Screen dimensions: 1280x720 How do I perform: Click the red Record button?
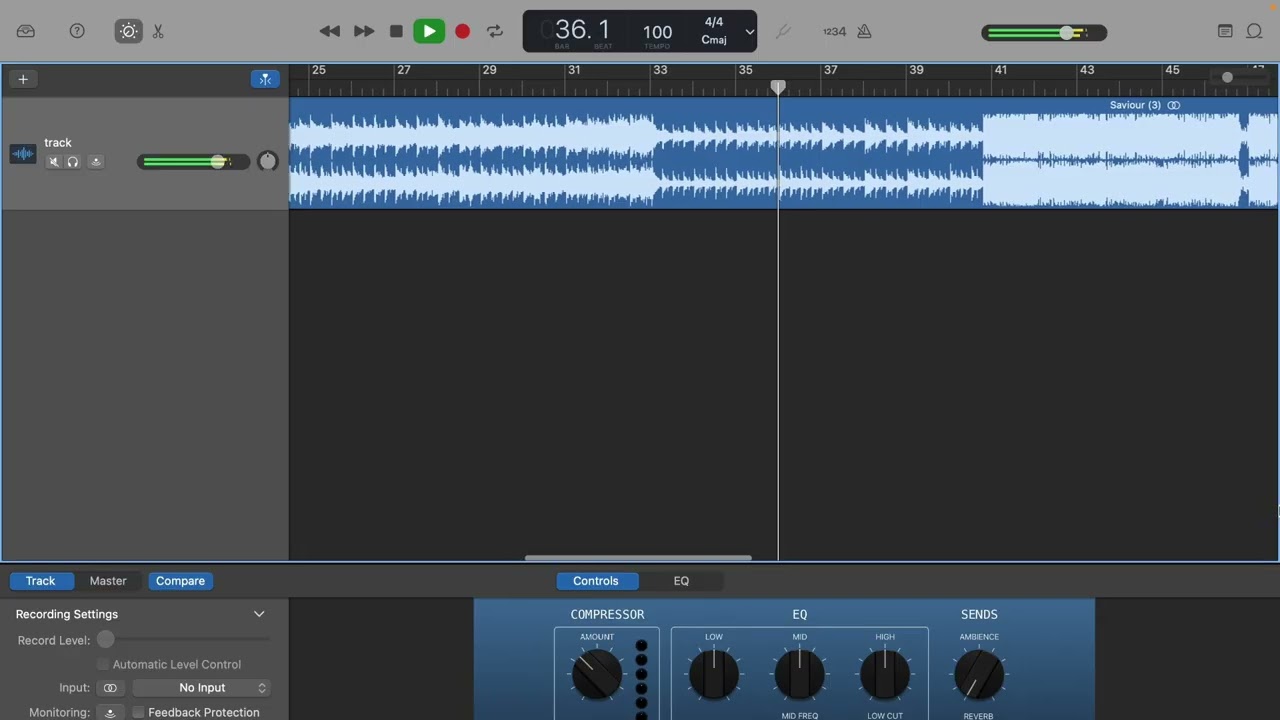(462, 31)
